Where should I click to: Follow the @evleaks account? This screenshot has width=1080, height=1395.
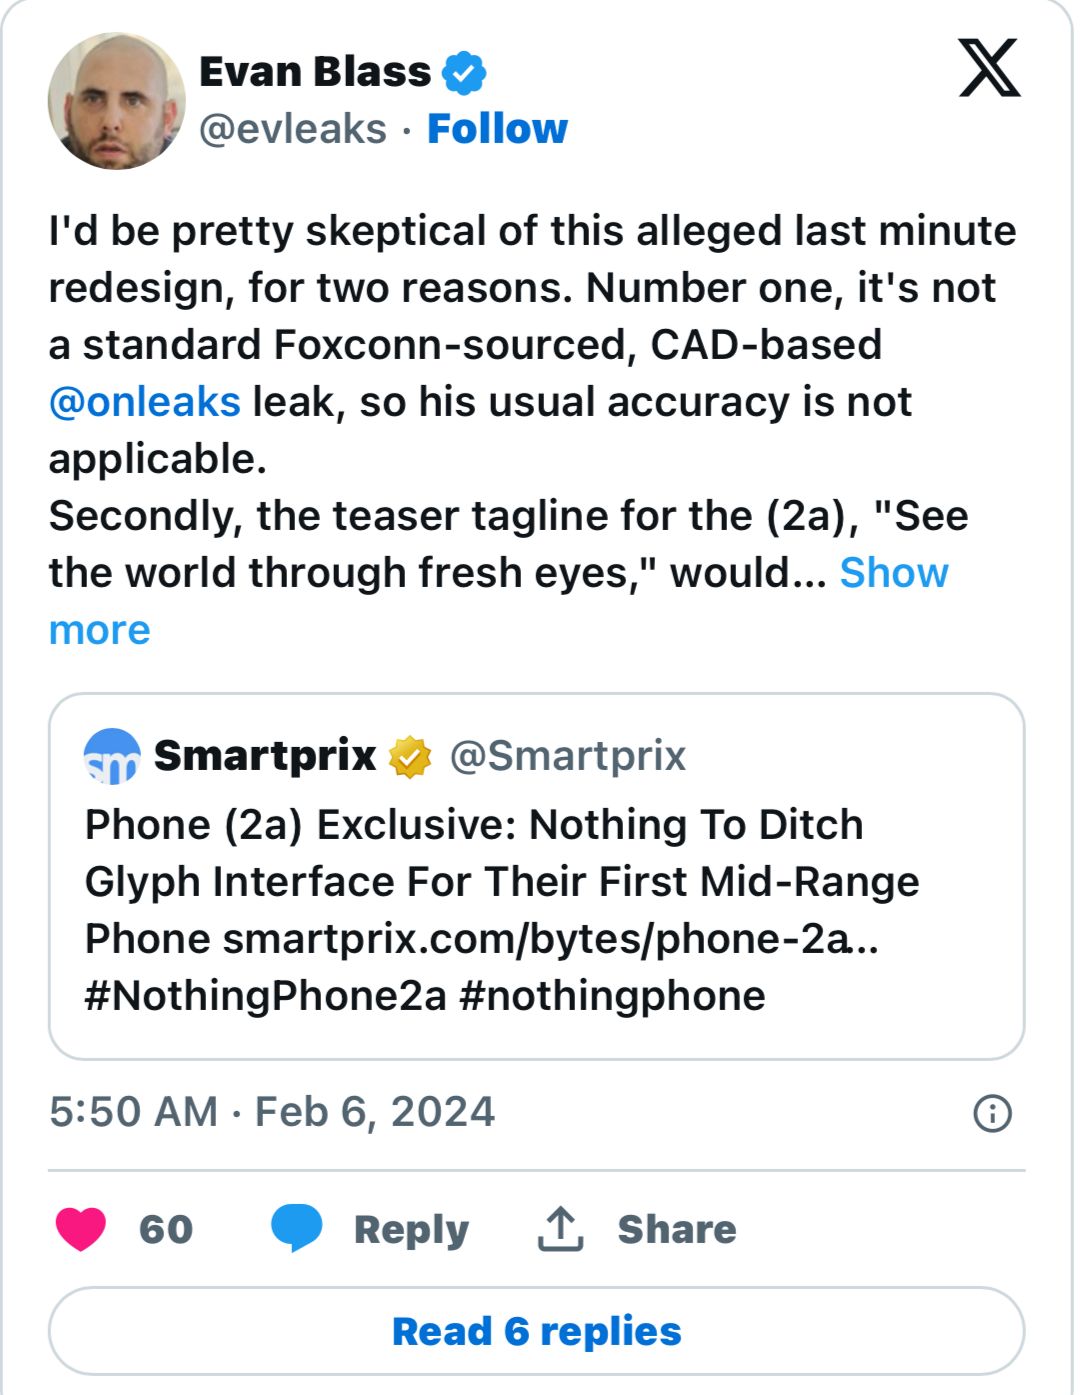(x=497, y=129)
